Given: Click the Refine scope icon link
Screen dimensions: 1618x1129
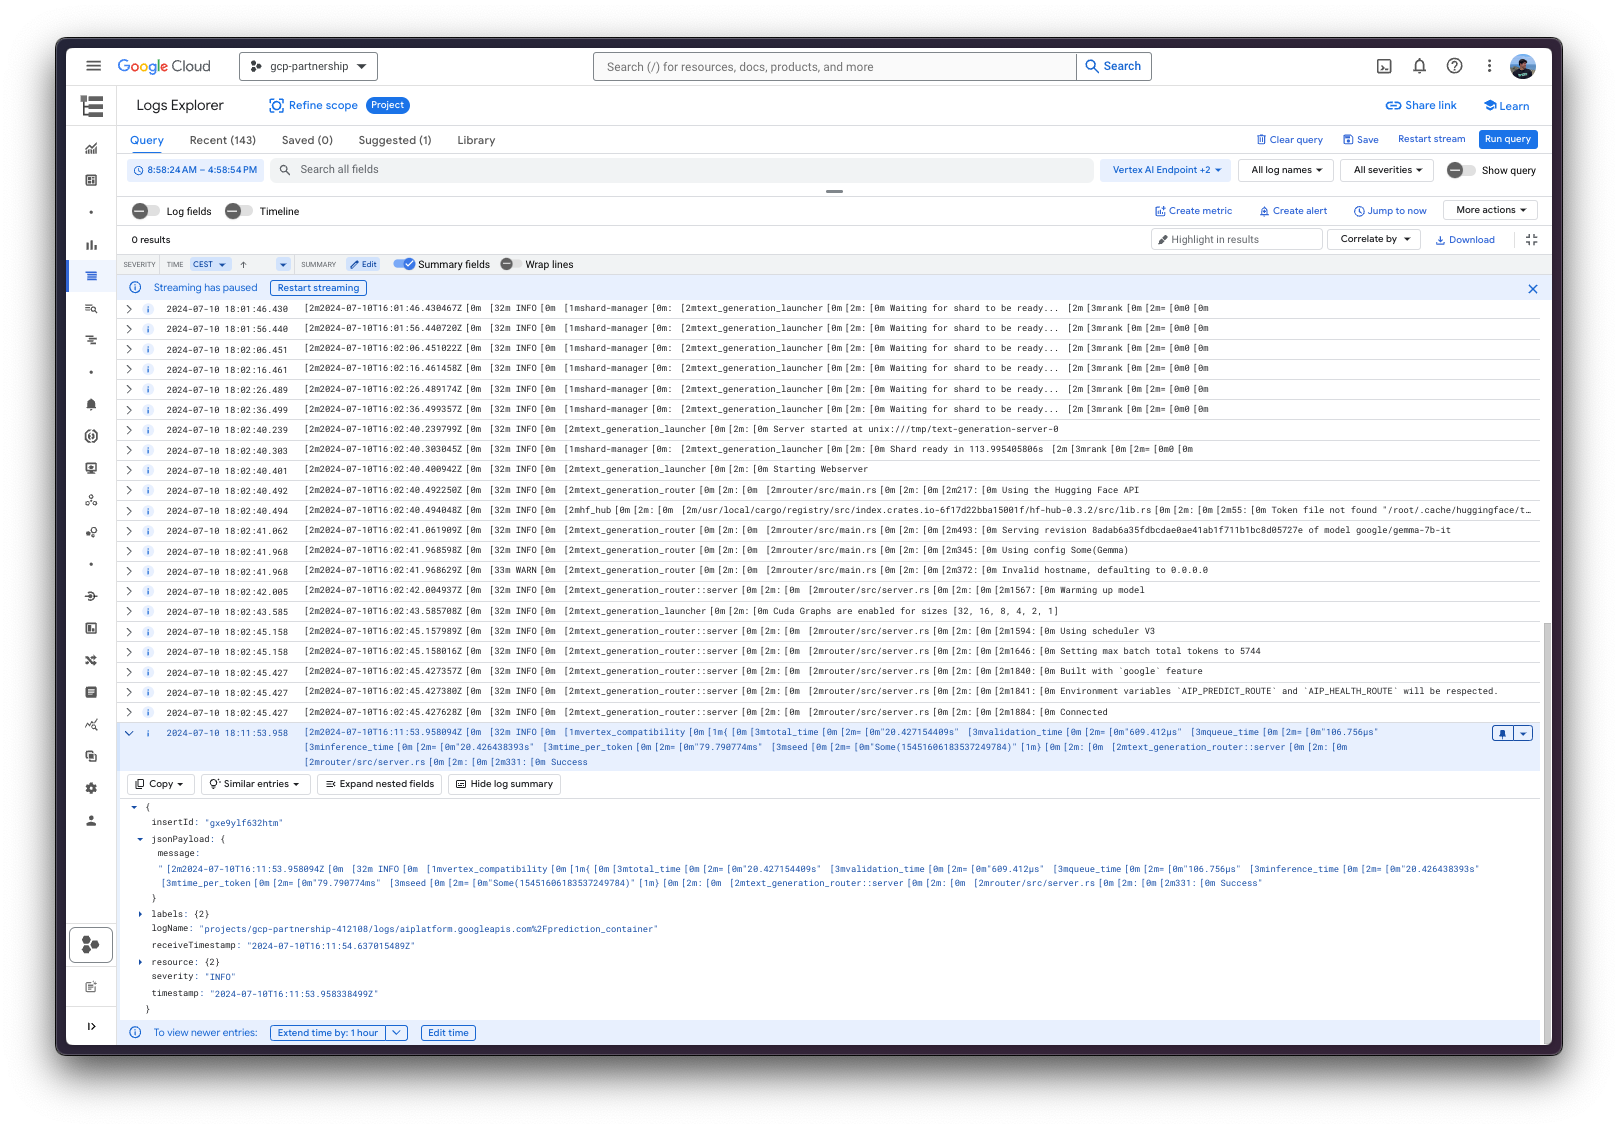Looking at the screenshot, I should coord(313,105).
